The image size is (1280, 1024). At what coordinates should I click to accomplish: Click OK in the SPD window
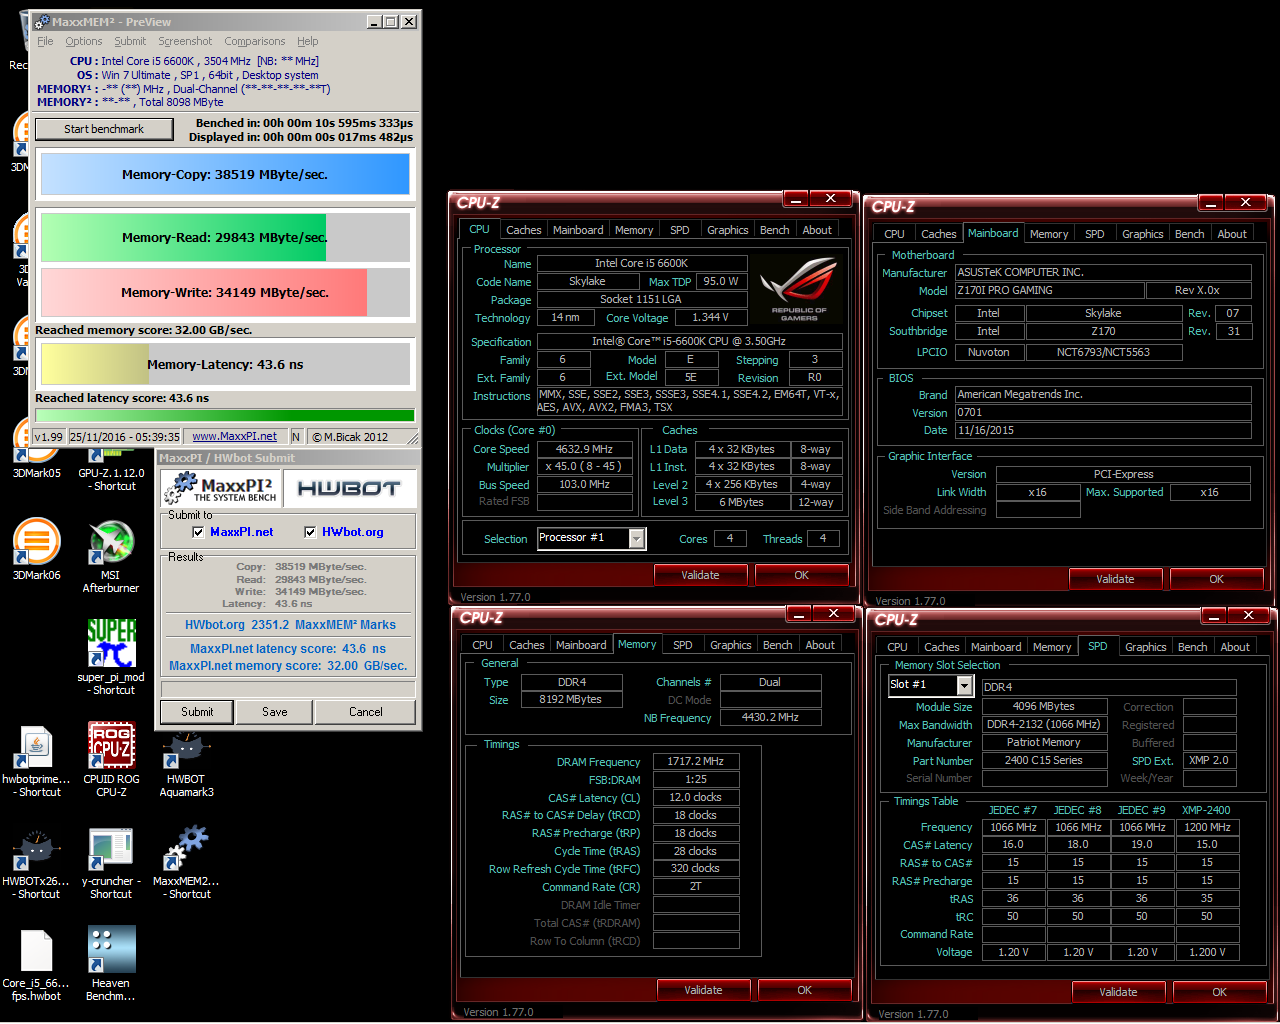pyautogui.click(x=1219, y=992)
